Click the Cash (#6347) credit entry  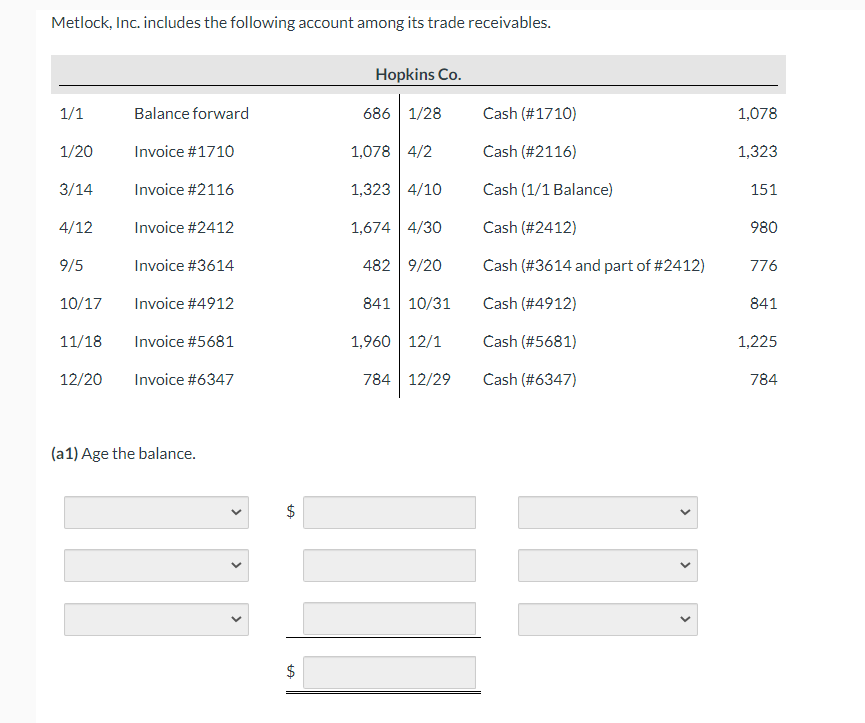coord(529,380)
